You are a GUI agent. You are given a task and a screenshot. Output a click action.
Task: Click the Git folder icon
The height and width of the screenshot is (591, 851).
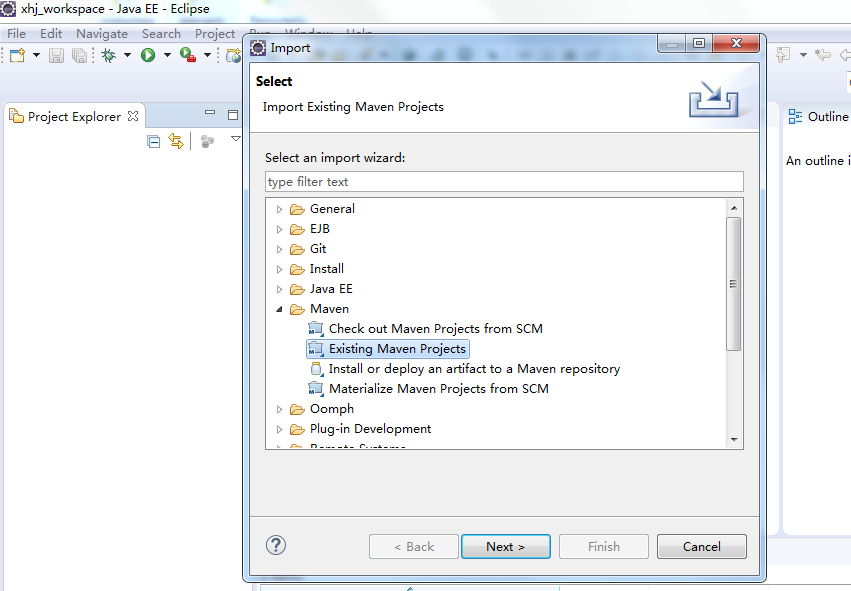point(297,250)
